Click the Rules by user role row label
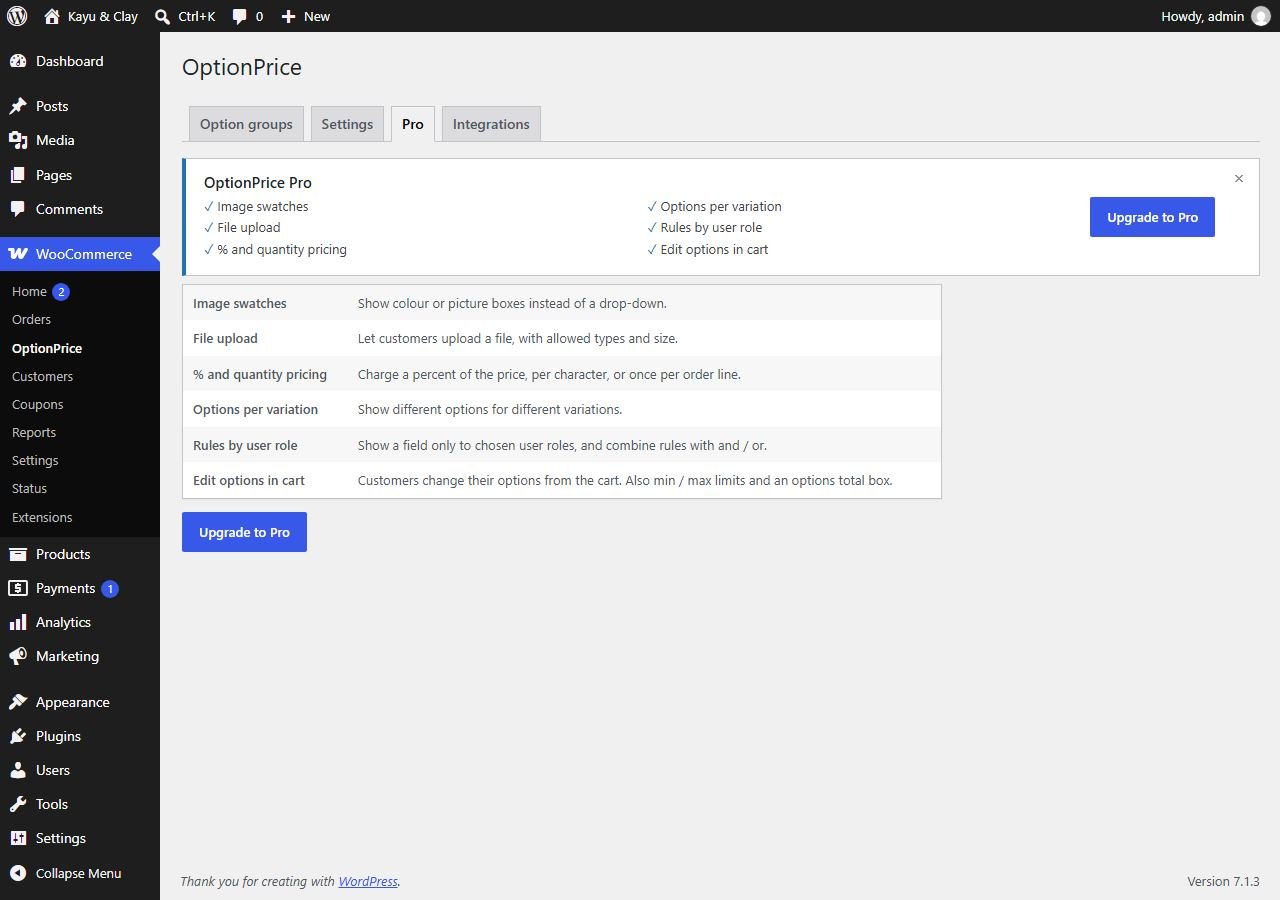 pos(245,445)
